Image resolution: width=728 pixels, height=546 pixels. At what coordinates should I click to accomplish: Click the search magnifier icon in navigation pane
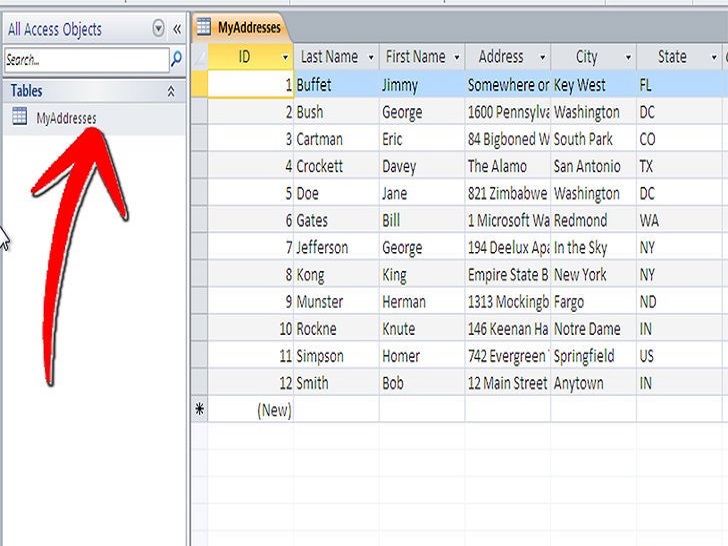pos(177,60)
